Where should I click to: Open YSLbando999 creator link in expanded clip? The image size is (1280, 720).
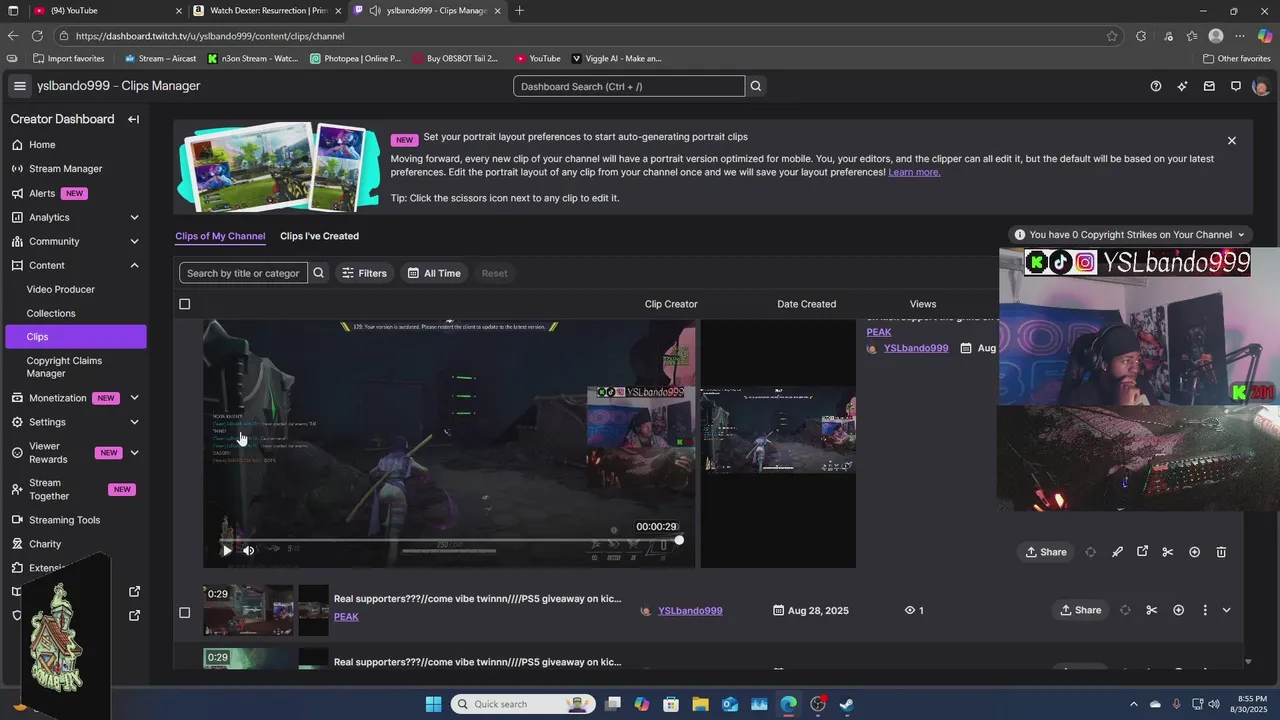[916, 348]
